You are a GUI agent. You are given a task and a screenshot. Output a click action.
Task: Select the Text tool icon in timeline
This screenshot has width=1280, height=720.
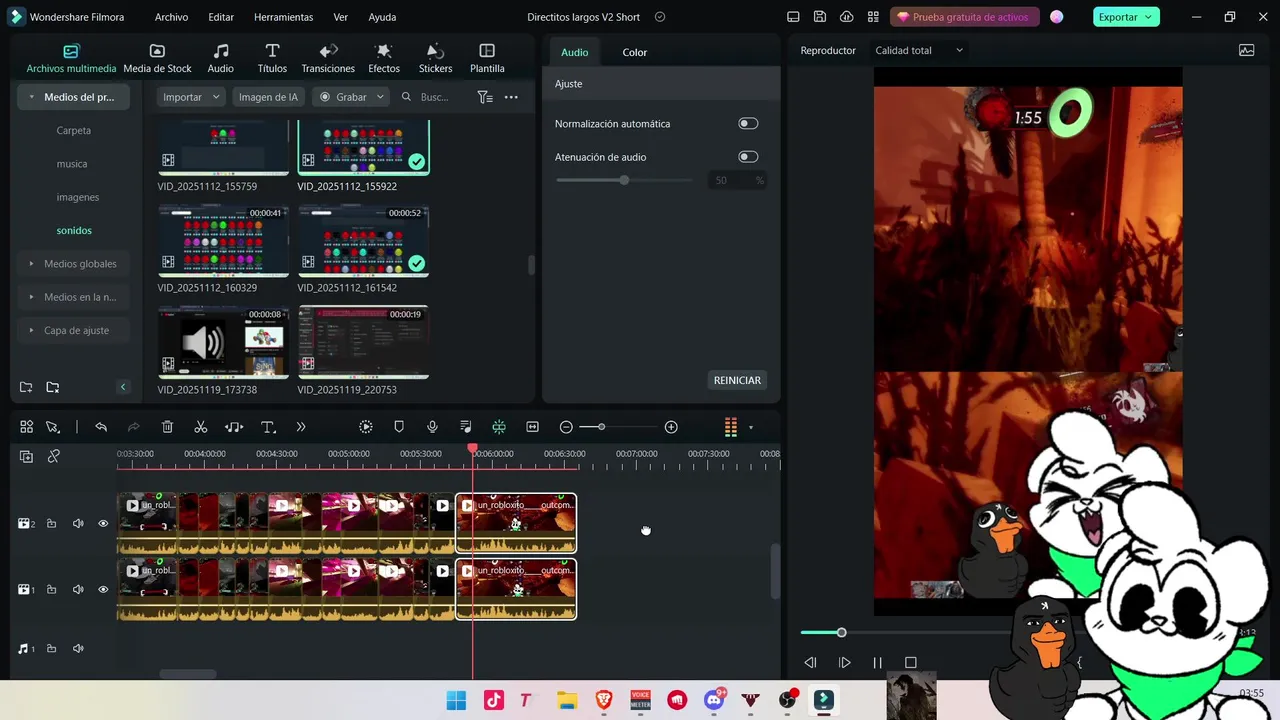[x=268, y=427]
